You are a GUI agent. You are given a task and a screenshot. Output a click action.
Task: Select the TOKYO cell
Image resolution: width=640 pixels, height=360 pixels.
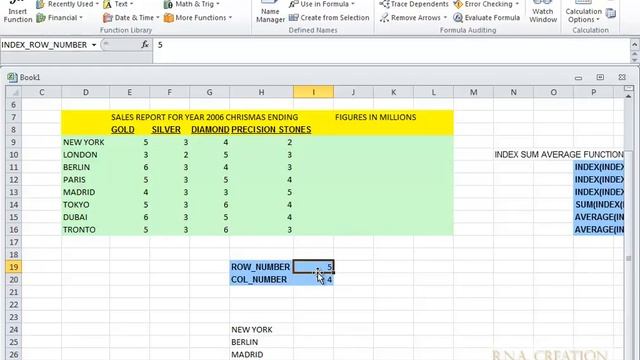pos(86,204)
